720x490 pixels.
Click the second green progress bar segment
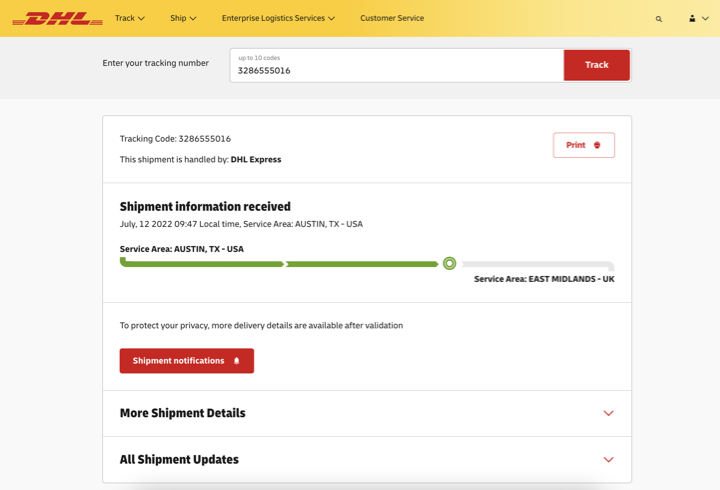(x=362, y=264)
